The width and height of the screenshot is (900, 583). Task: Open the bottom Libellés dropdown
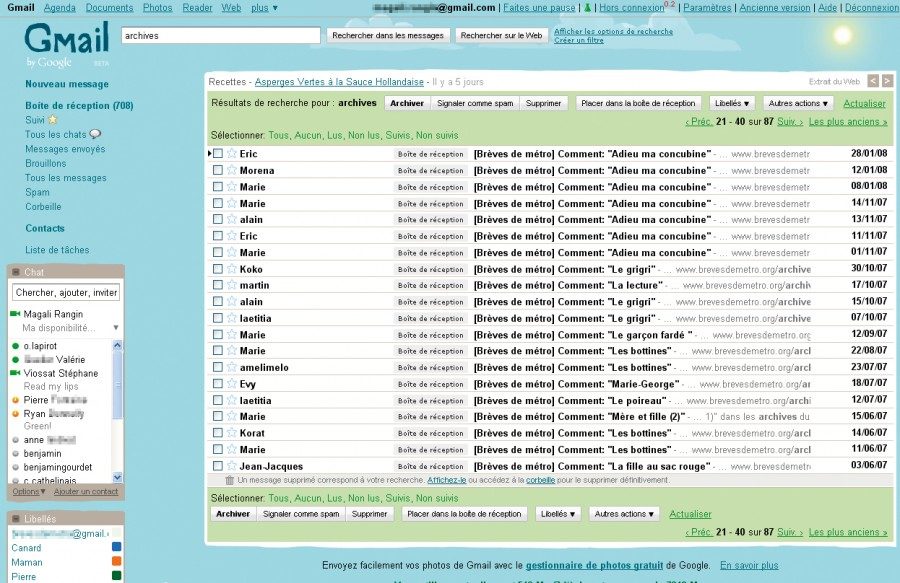(x=558, y=514)
